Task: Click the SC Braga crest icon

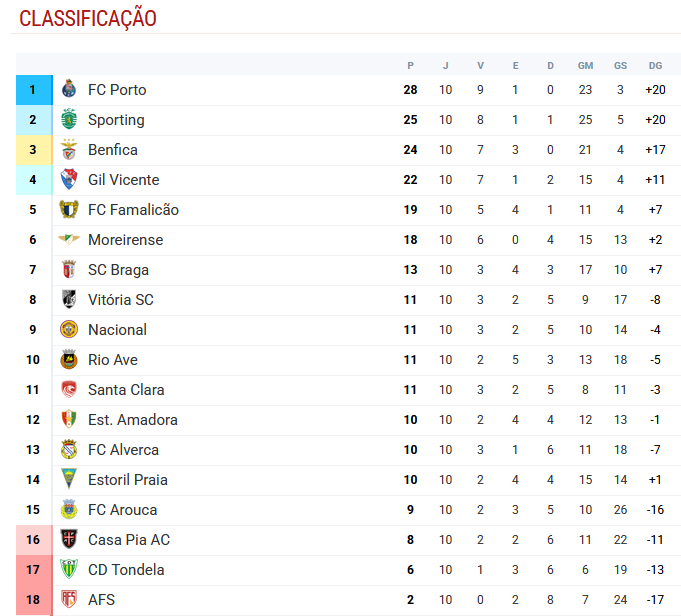Action: pyautogui.click(x=69, y=270)
